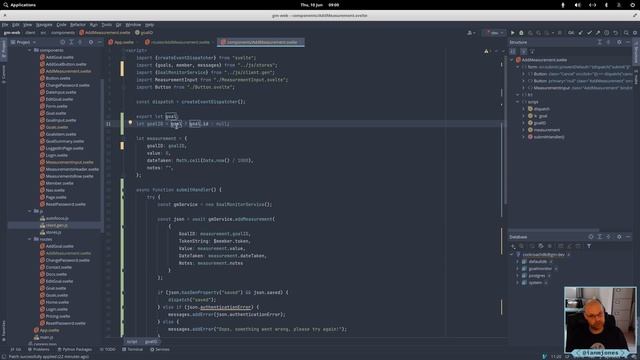Viewport: 640px width, 360px height.
Task: Open the Database panel settings gear
Action: (x=619, y=237)
